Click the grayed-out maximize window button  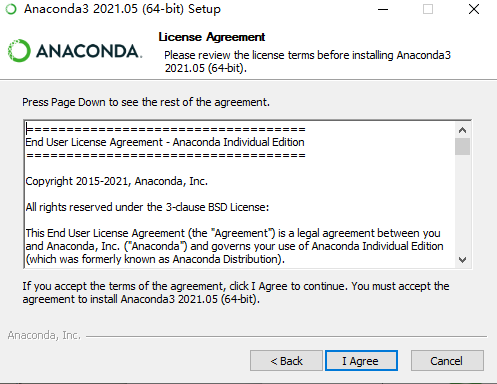tap(428, 9)
